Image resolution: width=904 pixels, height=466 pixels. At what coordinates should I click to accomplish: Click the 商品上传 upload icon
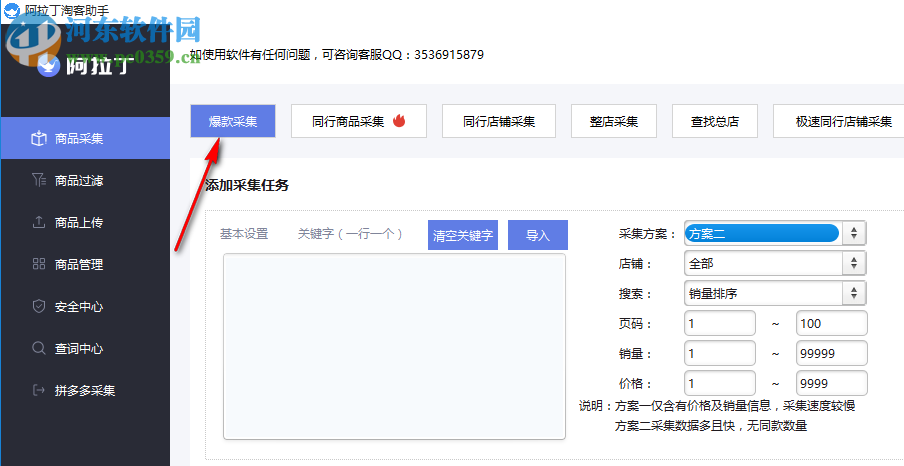[x=39, y=222]
